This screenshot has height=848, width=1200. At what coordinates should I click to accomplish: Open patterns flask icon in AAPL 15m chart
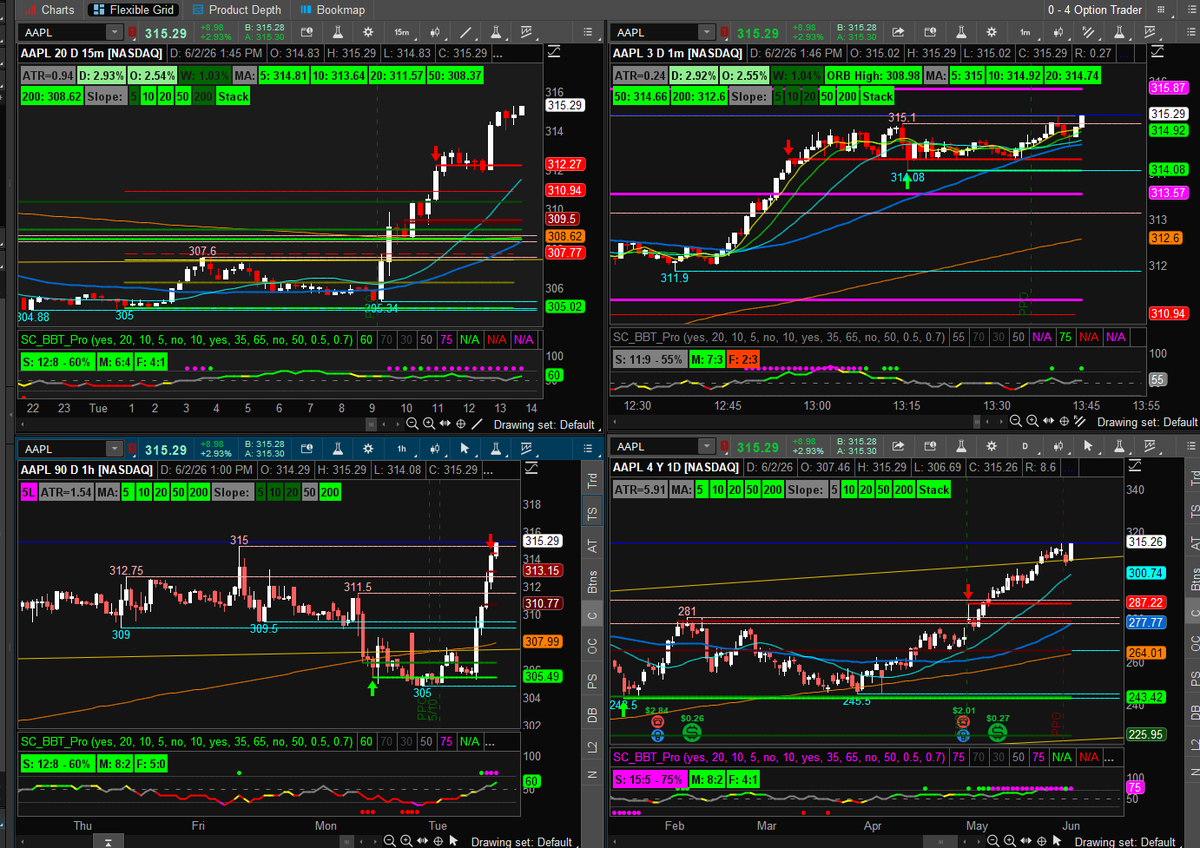pyautogui.click(x=496, y=32)
